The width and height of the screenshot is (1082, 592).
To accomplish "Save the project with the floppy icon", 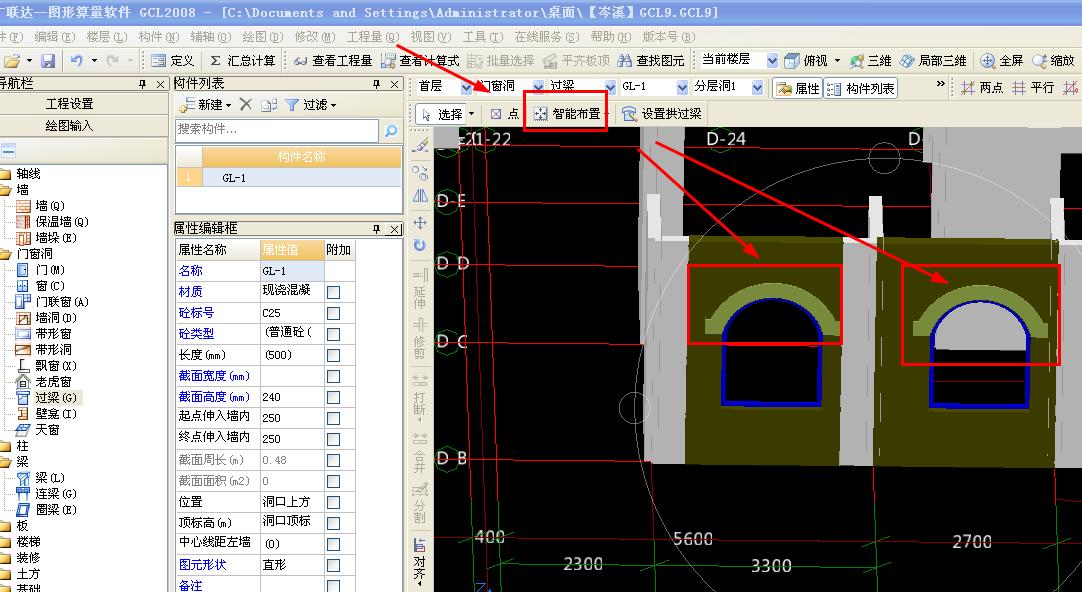I will click(x=48, y=61).
